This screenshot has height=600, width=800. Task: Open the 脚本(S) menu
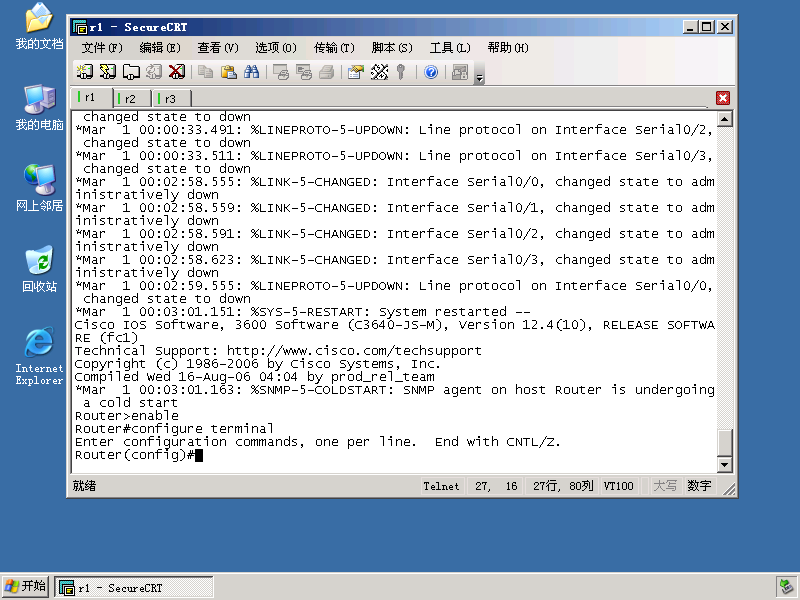click(x=392, y=48)
